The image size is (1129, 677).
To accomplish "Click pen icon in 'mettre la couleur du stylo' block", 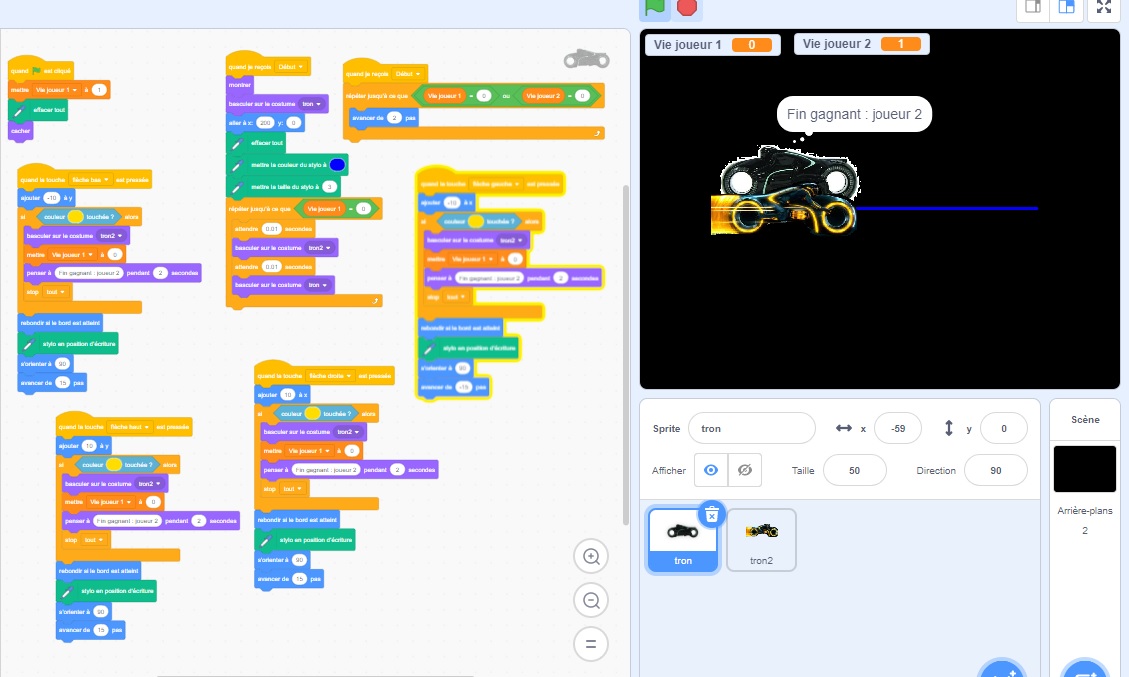I will click(237, 165).
